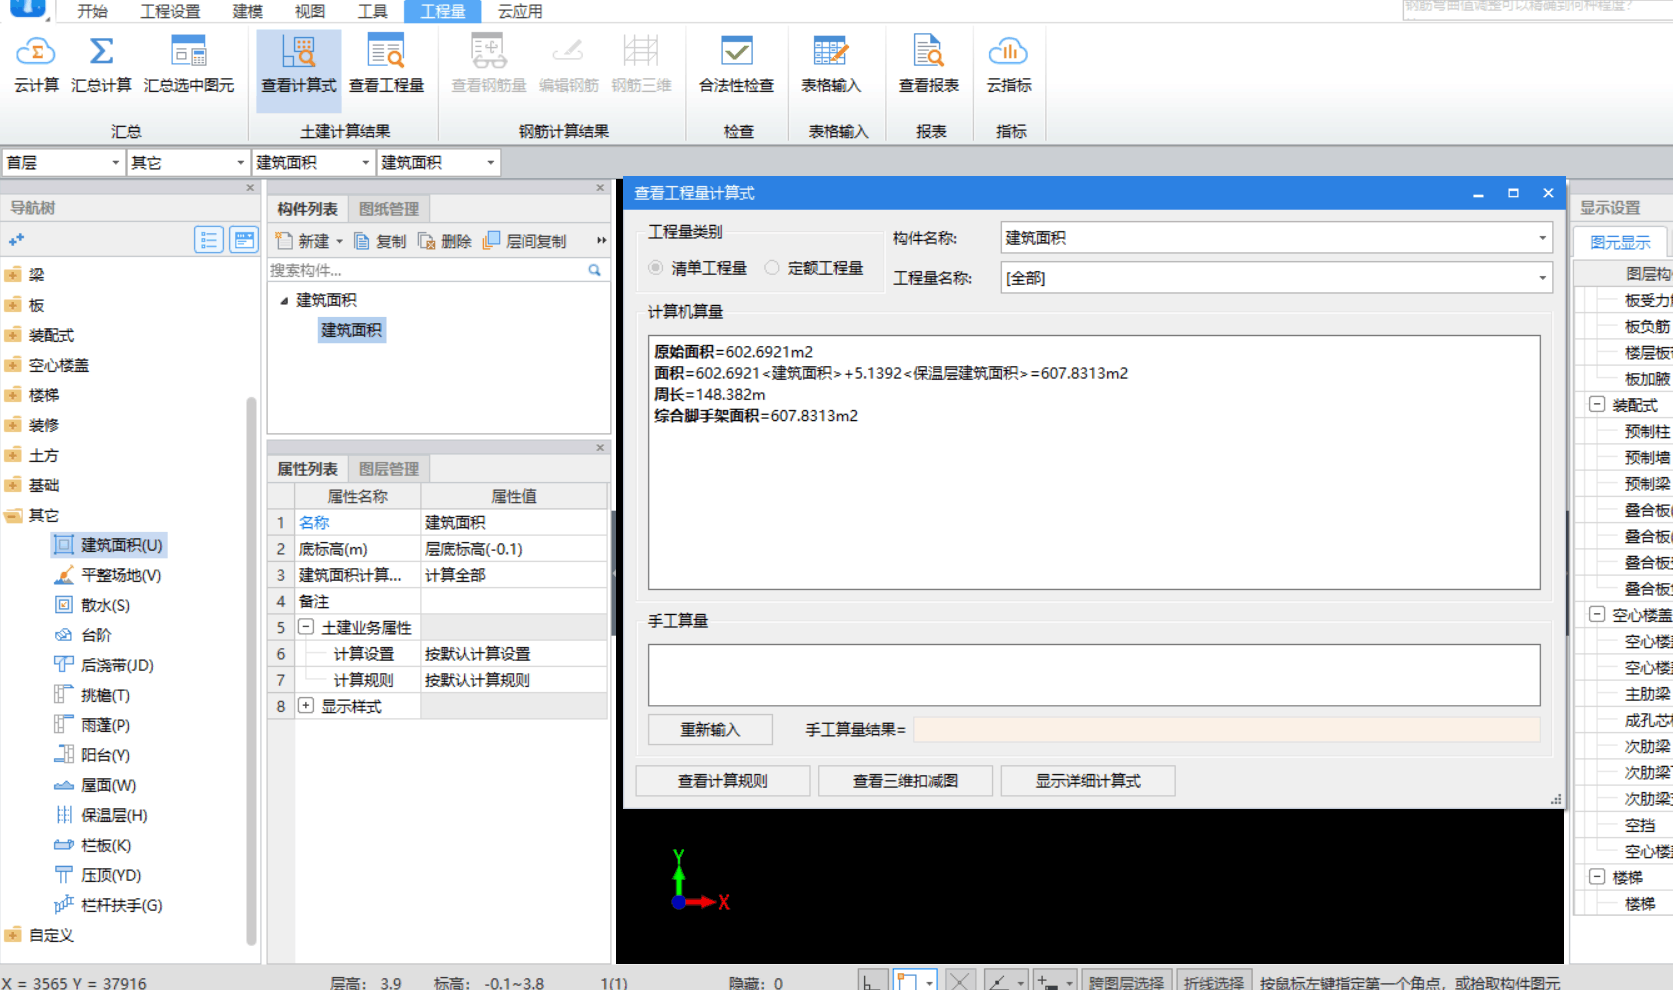Click 重新输入 button
This screenshot has width=1673, height=990.
[x=710, y=730]
